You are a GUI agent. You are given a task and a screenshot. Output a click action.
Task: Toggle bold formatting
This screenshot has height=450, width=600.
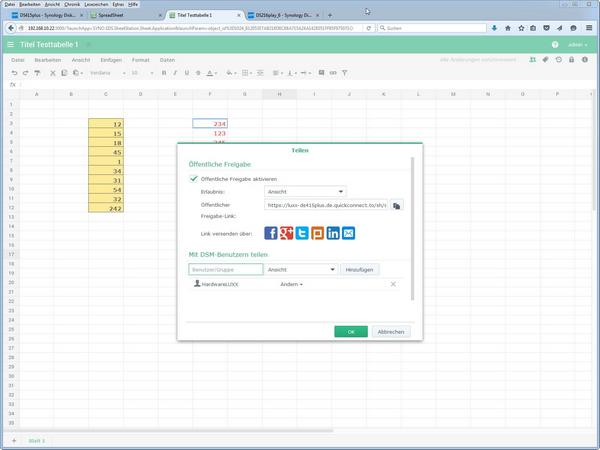[x=164, y=73]
